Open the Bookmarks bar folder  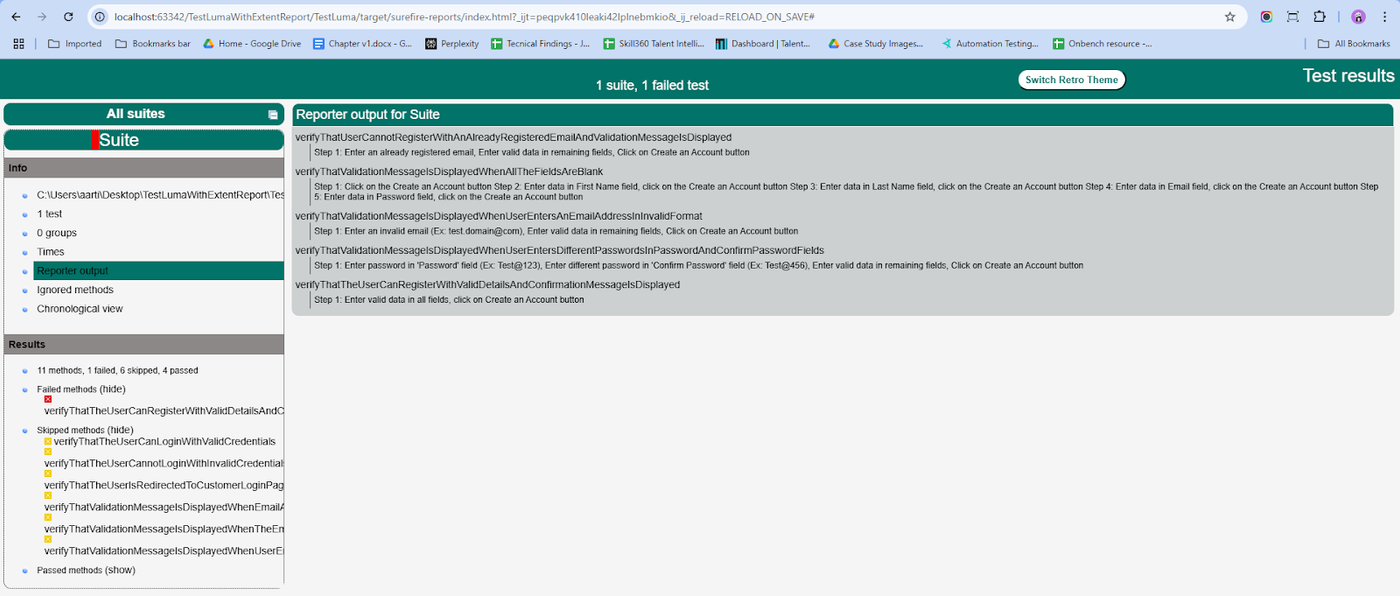153,44
